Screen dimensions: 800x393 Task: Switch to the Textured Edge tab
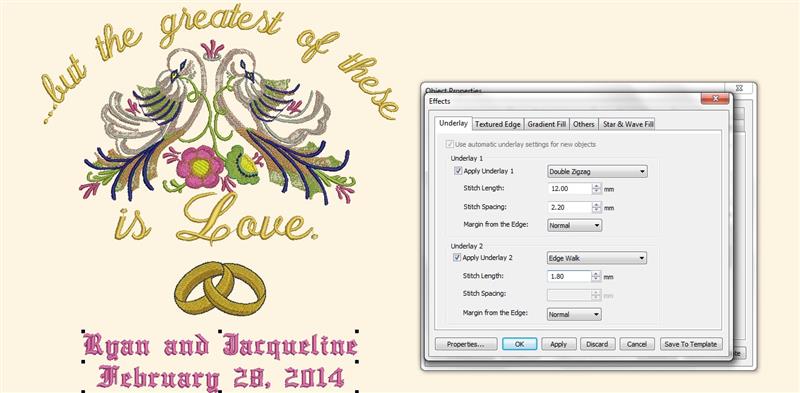pos(497,124)
